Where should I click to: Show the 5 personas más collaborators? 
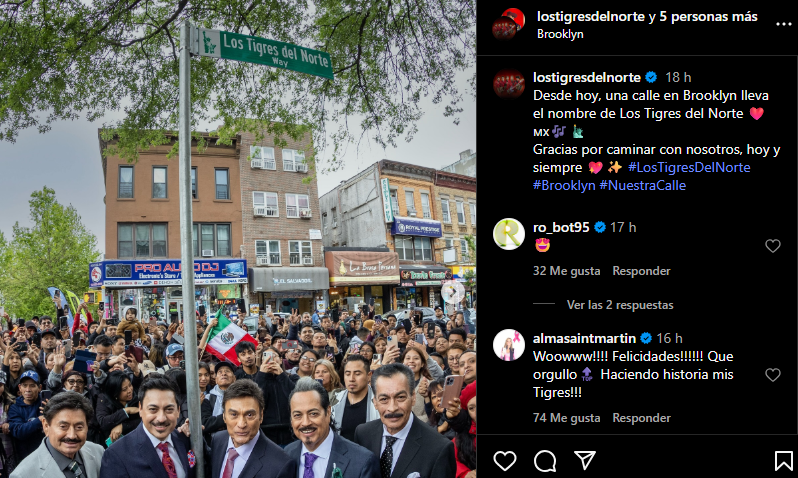pos(708,16)
